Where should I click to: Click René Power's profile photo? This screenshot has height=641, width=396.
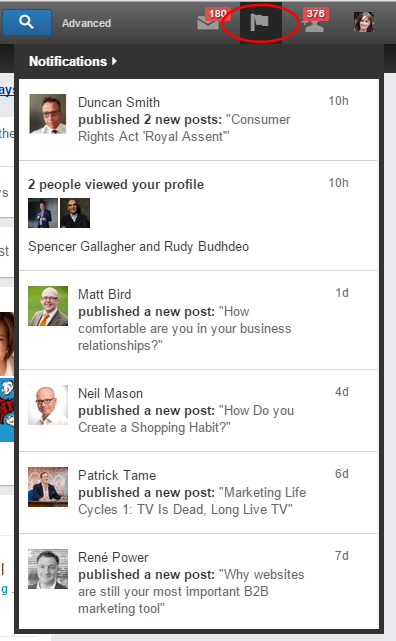coord(48,569)
